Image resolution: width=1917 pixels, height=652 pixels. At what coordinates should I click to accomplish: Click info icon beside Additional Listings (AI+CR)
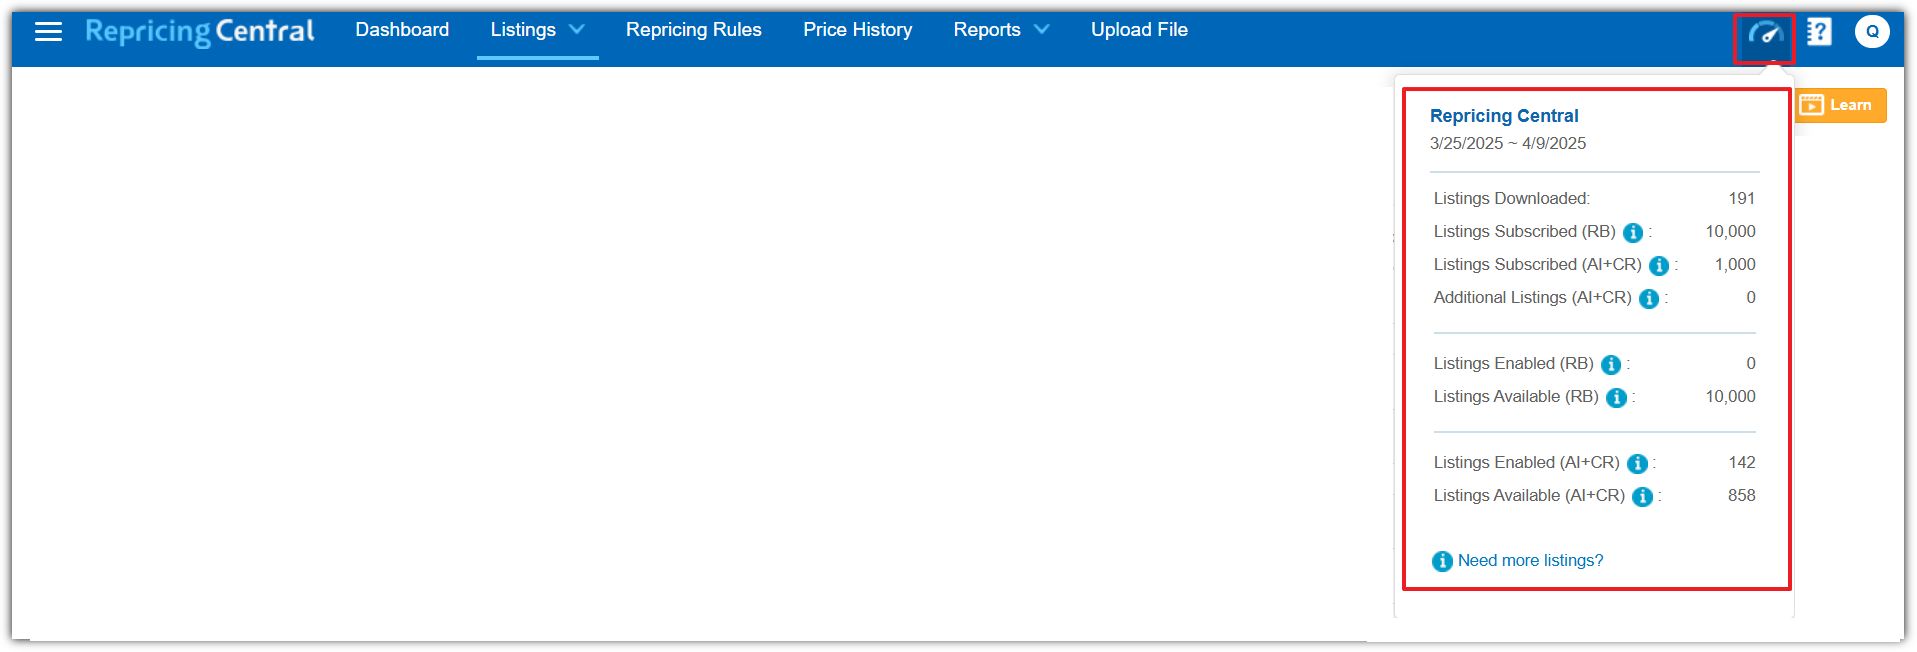1649,299
